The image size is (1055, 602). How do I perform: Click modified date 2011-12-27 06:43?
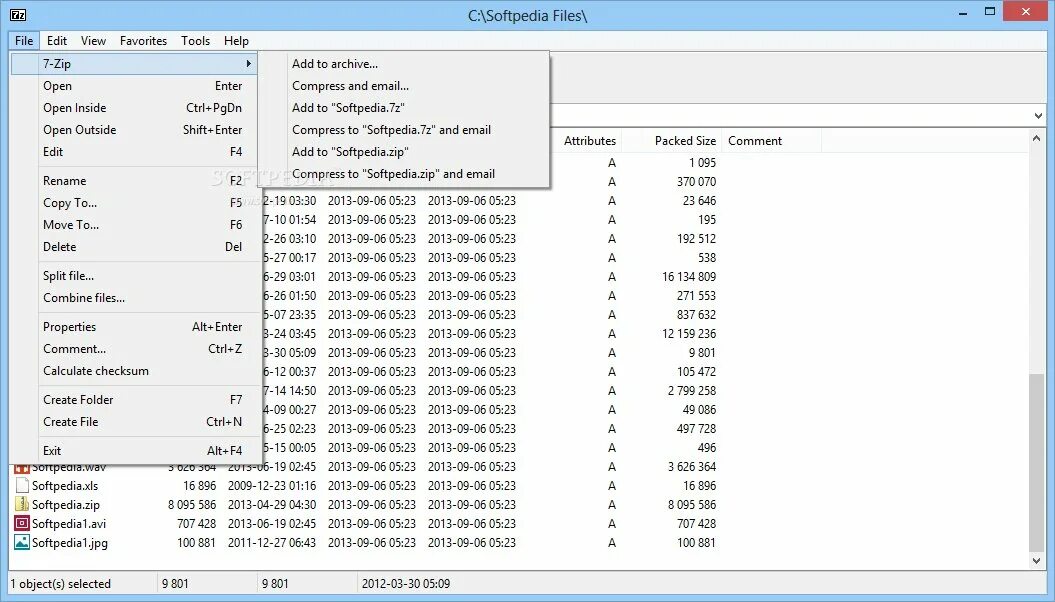click(x=272, y=542)
